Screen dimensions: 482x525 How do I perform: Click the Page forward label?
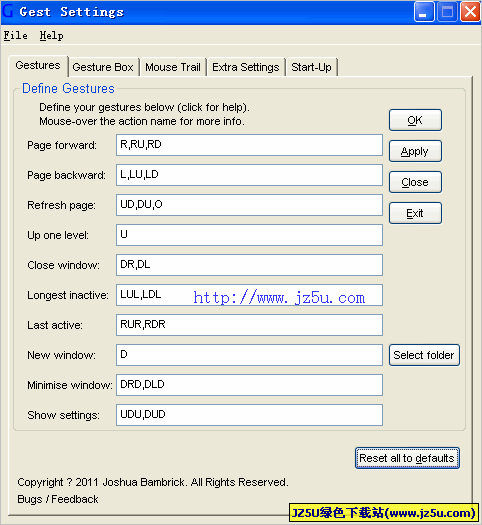[62, 145]
